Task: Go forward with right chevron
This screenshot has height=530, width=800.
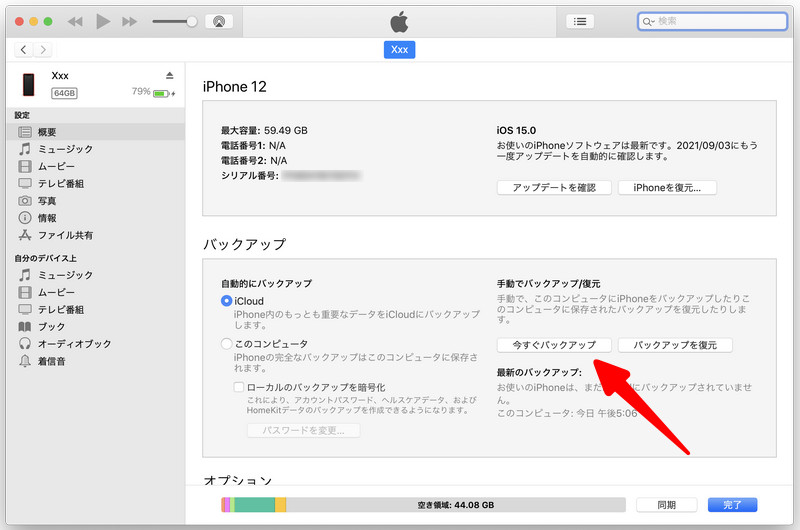Action: (43, 49)
